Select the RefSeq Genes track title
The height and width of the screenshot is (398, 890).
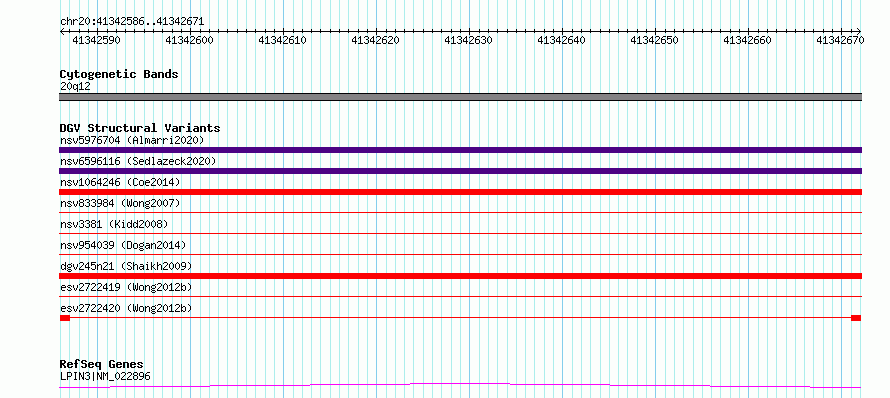coord(101,365)
